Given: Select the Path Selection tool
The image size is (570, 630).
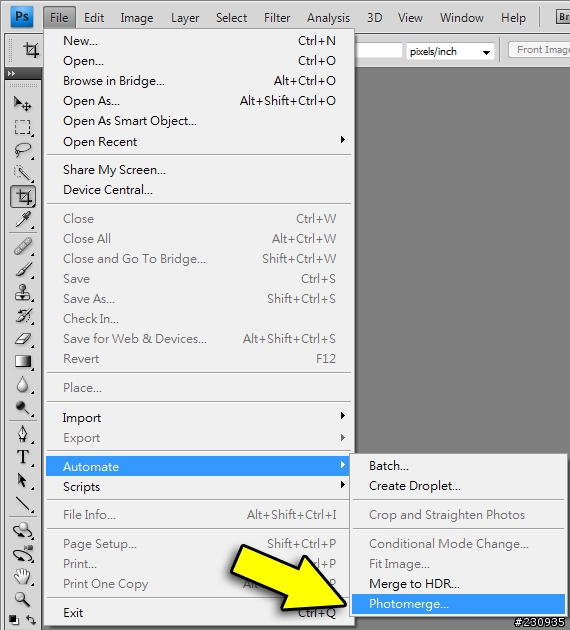Looking at the screenshot, I should 22,480.
